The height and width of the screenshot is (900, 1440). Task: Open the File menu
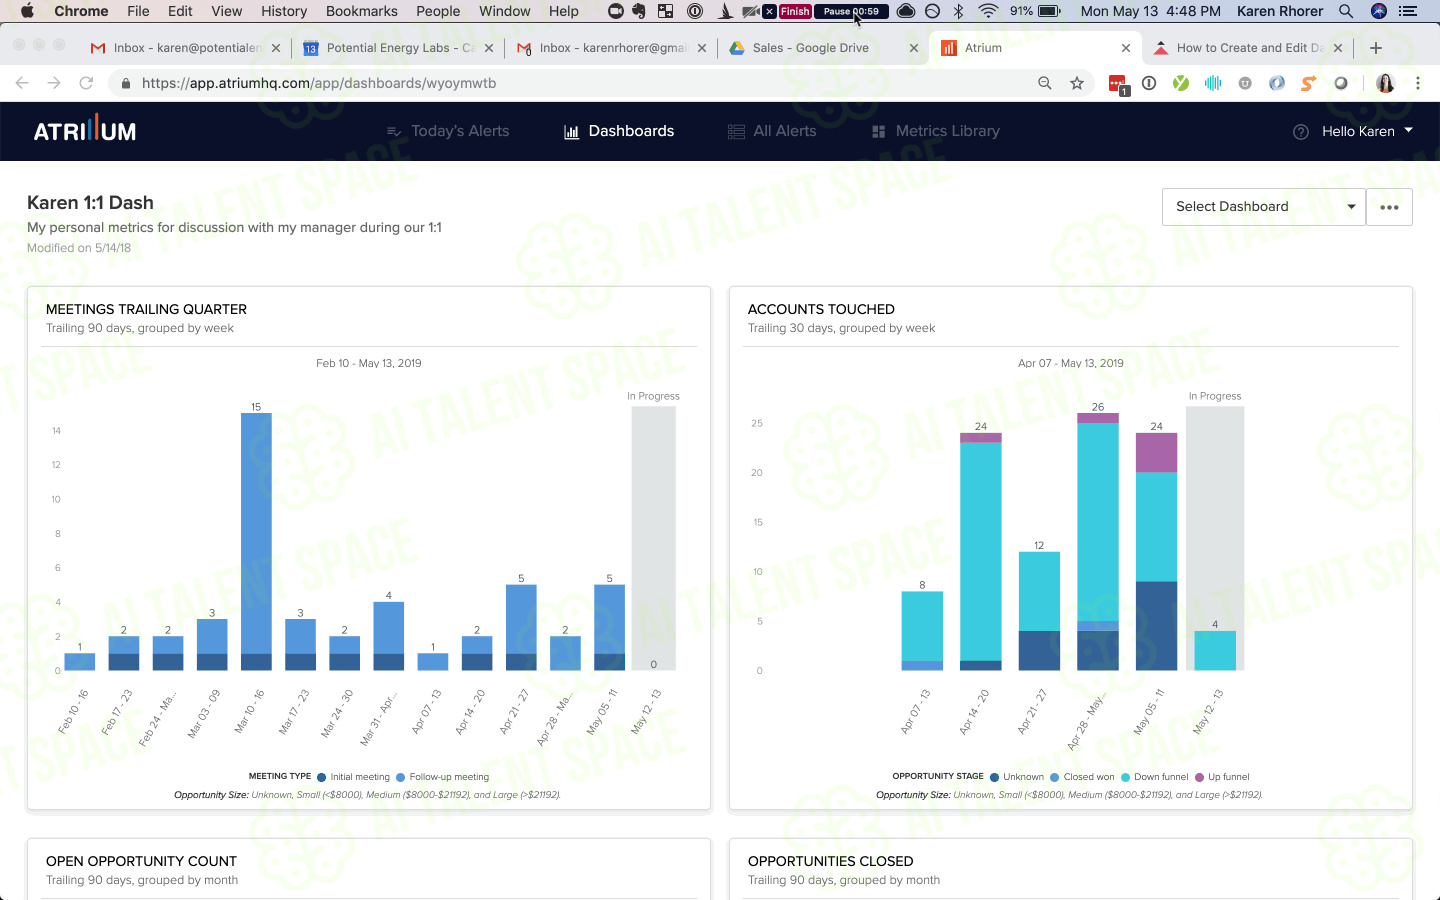[138, 11]
